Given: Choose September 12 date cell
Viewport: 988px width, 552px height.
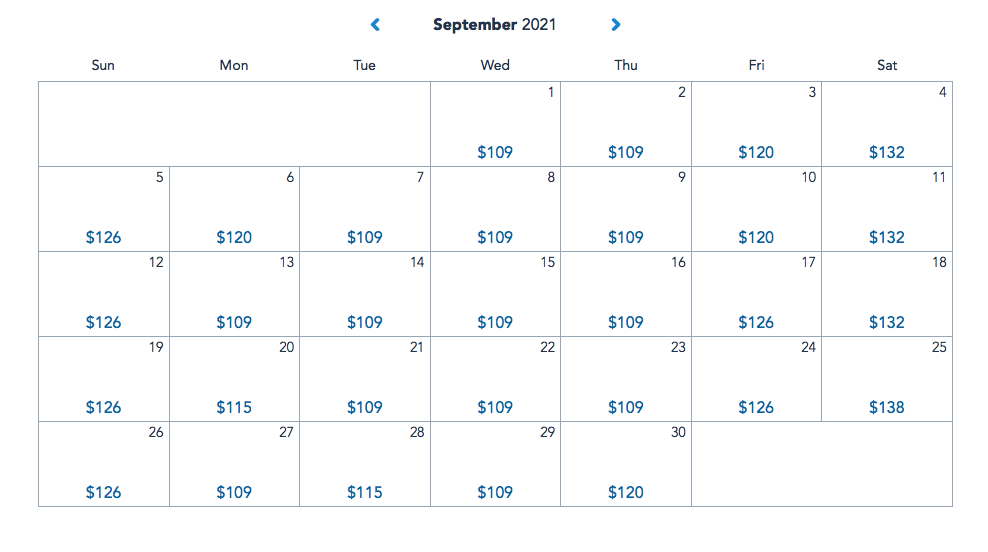Looking at the screenshot, I should tap(104, 295).
